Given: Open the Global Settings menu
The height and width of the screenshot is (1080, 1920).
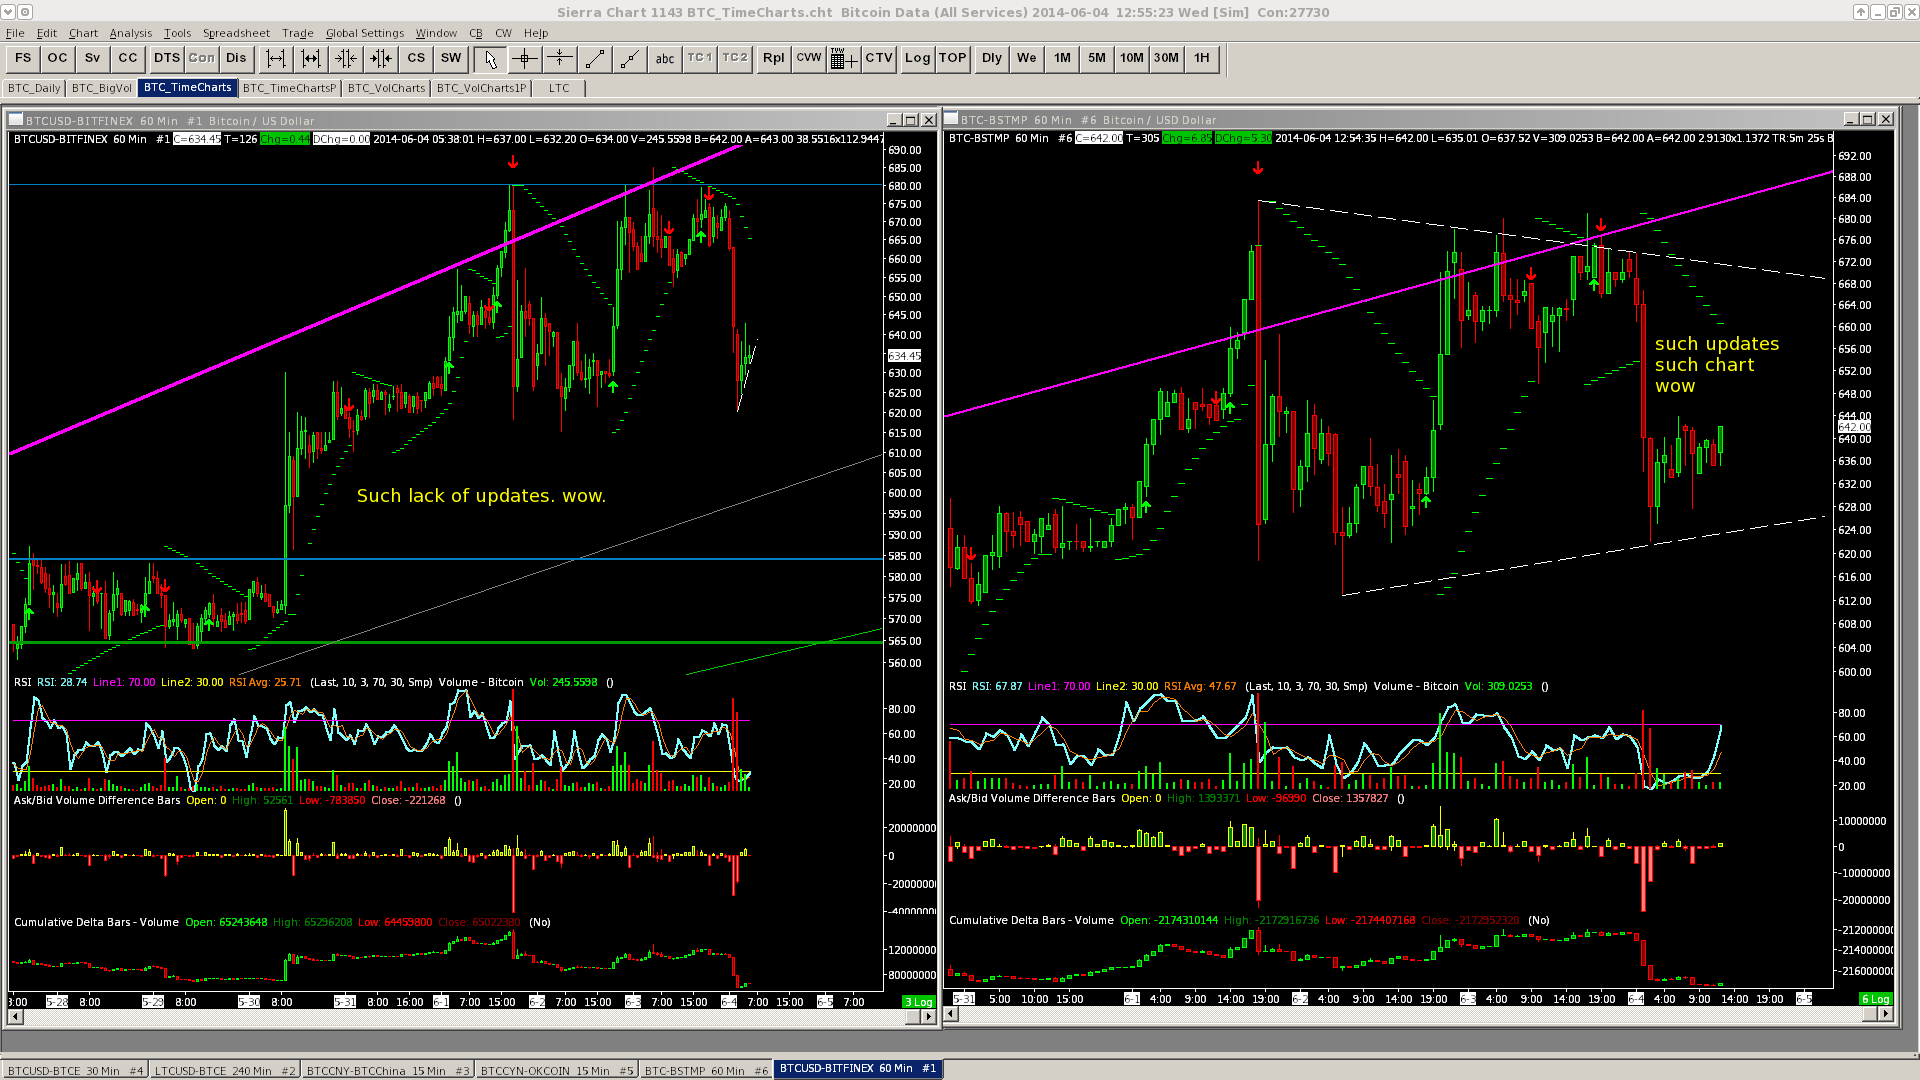Looking at the screenshot, I should (x=364, y=33).
